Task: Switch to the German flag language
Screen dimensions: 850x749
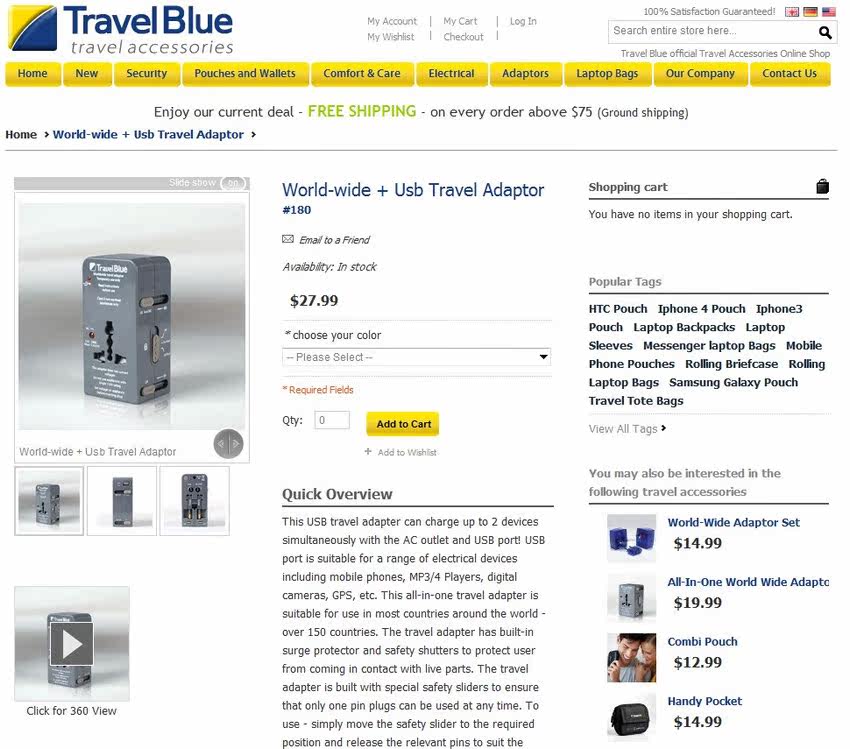Action: (810, 12)
